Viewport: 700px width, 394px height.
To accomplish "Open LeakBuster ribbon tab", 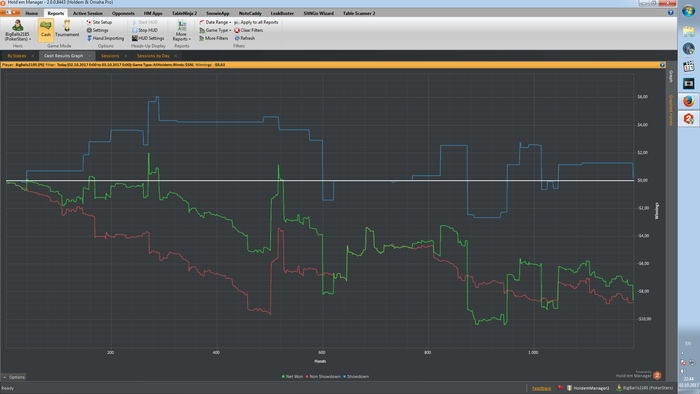I will point(282,13).
